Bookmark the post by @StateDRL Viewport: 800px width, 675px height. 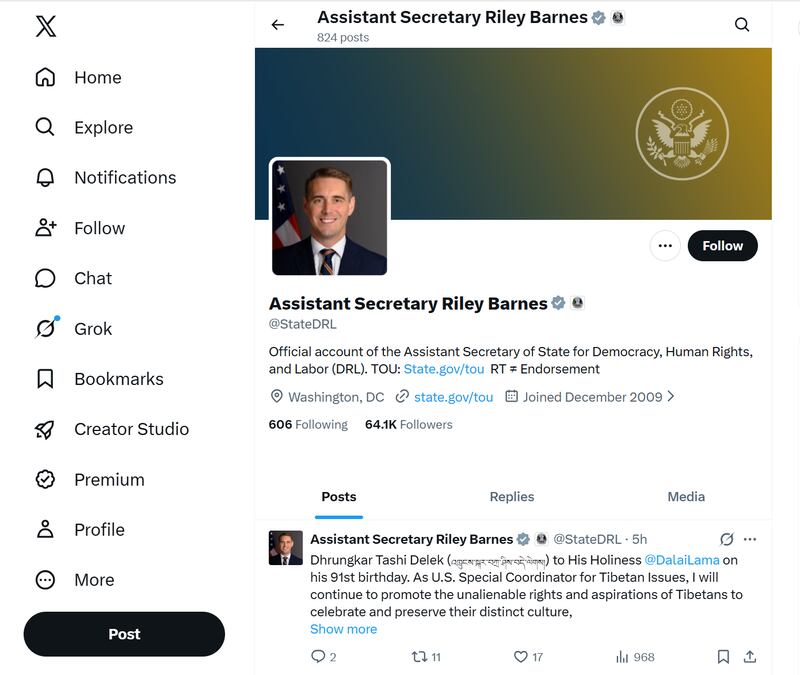723,656
